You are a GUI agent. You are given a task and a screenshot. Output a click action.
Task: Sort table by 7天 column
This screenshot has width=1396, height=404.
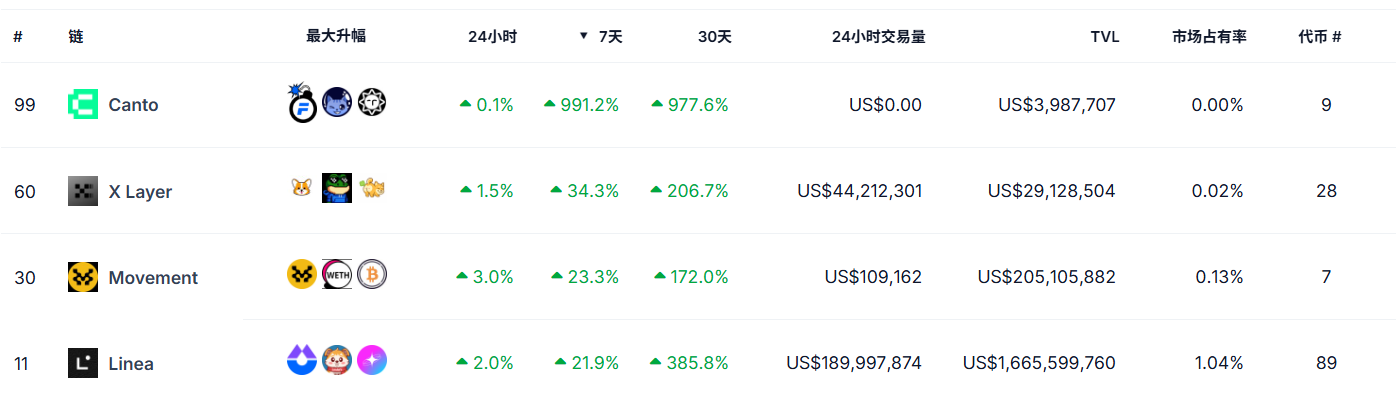point(610,37)
